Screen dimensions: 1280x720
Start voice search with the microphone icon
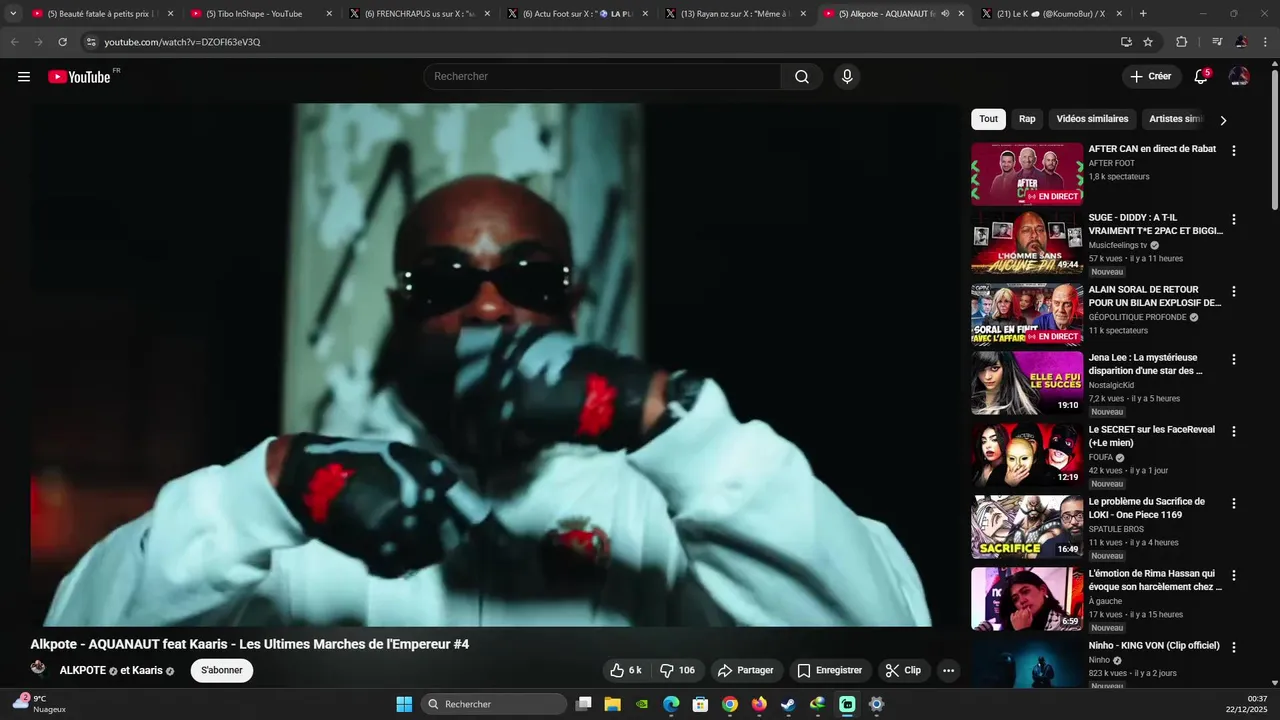tap(847, 77)
